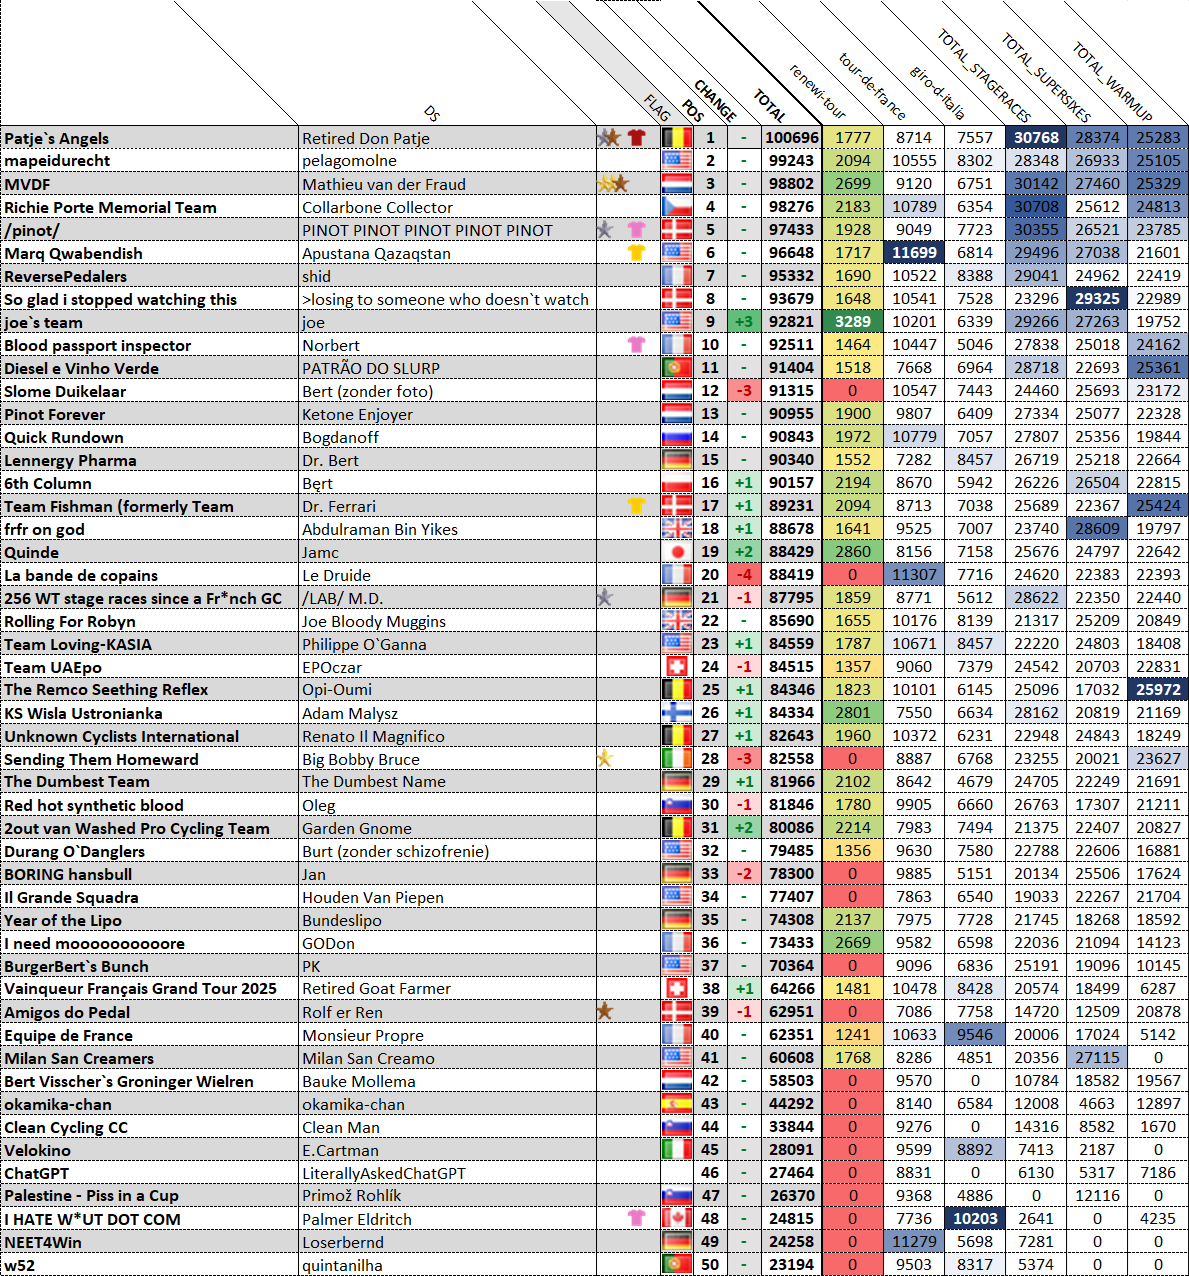
Task: Click the Japan flag in Quinde's row
Action: point(677,552)
